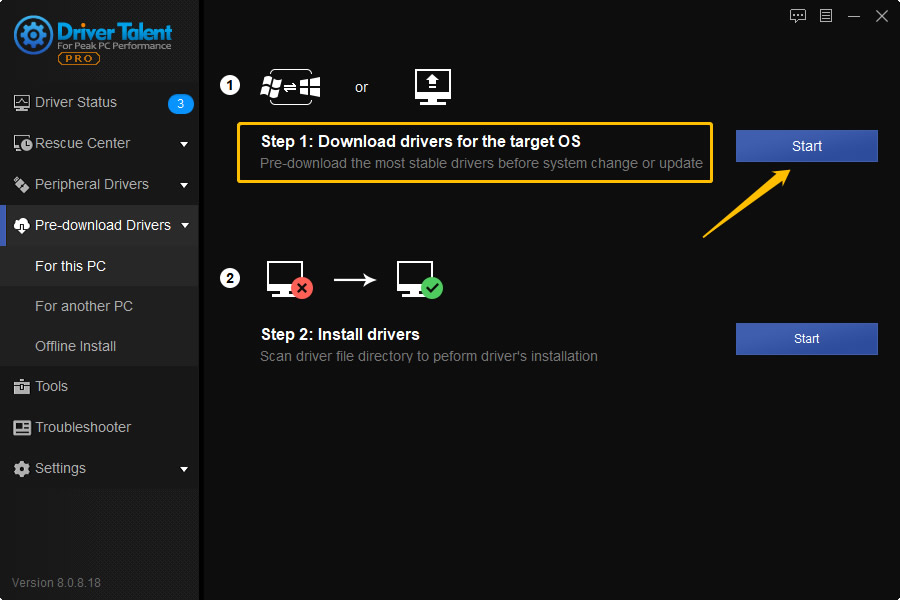Image resolution: width=900 pixels, height=600 pixels.
Task: Close the Driver Talent window
Action: coord(882,16)
